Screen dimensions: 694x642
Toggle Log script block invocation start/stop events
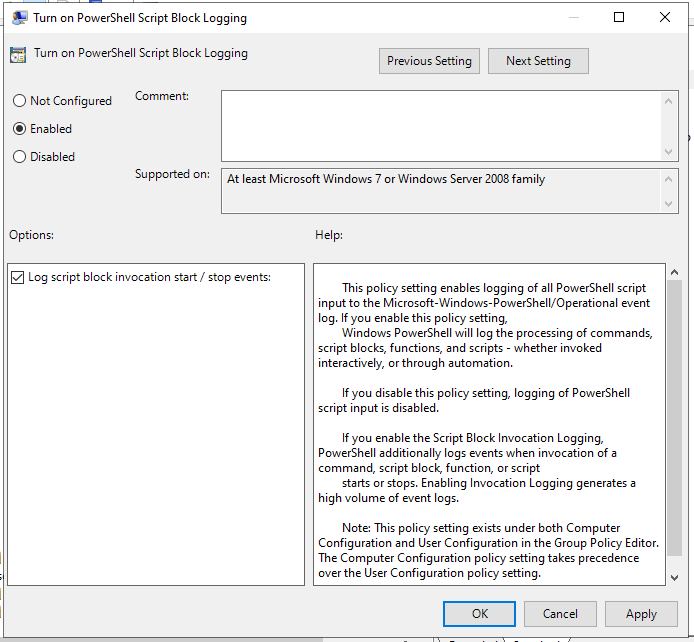(x=17, y=277)
